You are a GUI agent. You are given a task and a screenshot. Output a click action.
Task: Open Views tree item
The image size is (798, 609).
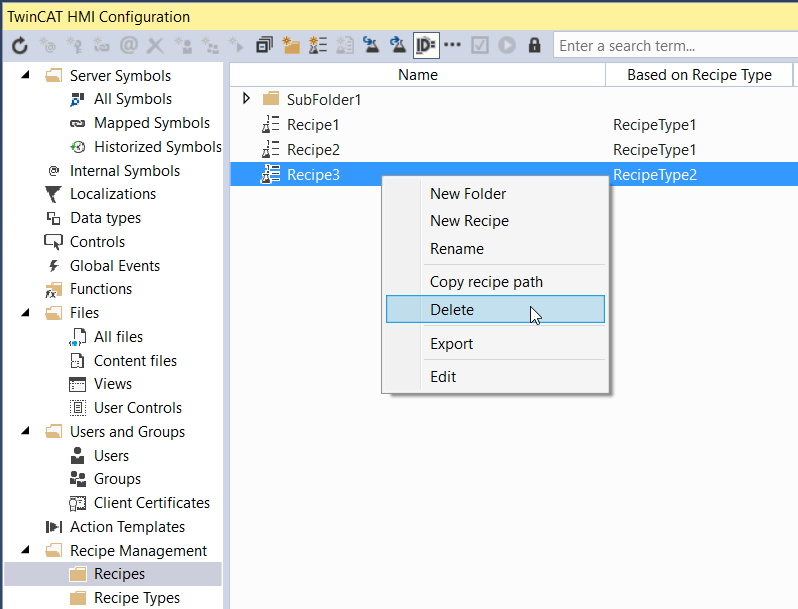coord(112,384)
